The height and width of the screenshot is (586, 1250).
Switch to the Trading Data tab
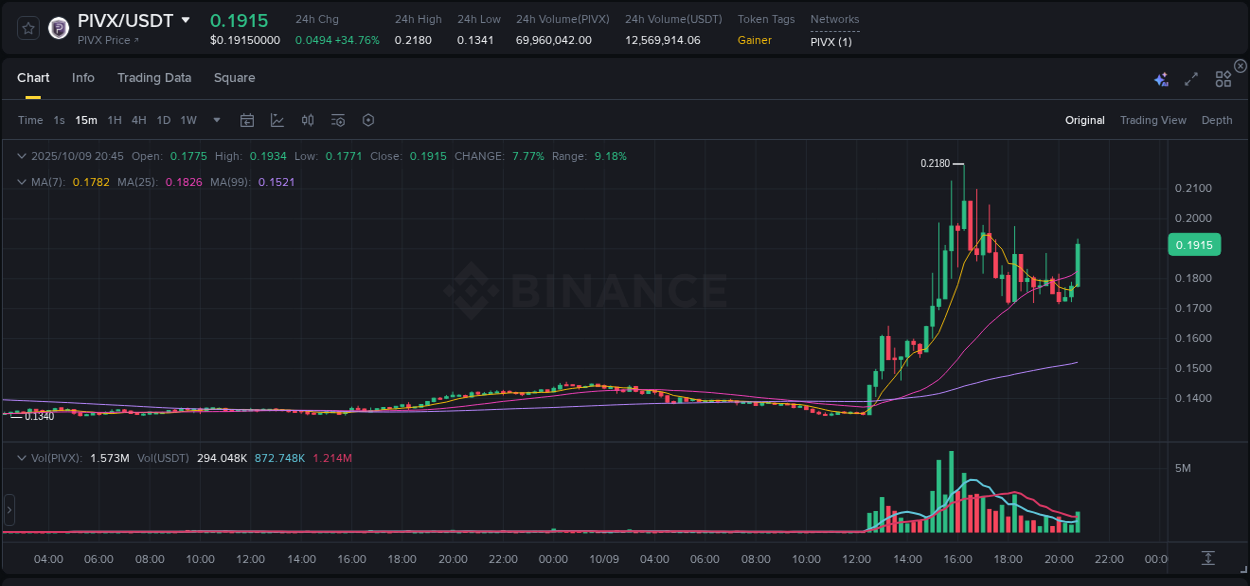pos(154,77)
